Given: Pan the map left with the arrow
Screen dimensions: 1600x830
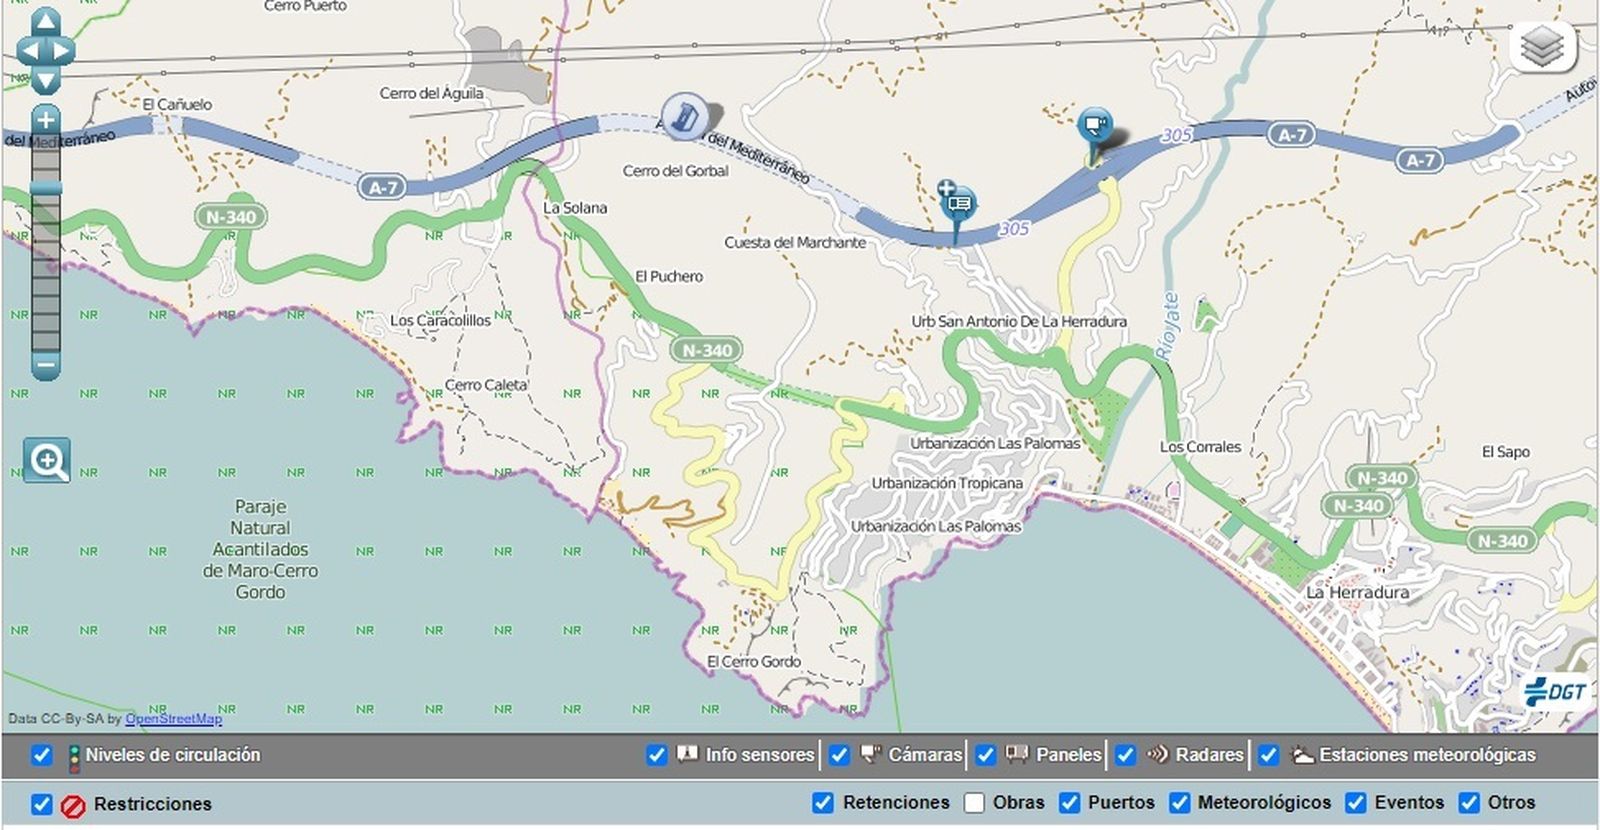Looking at the screenshot, I should [x=28, y=51].
